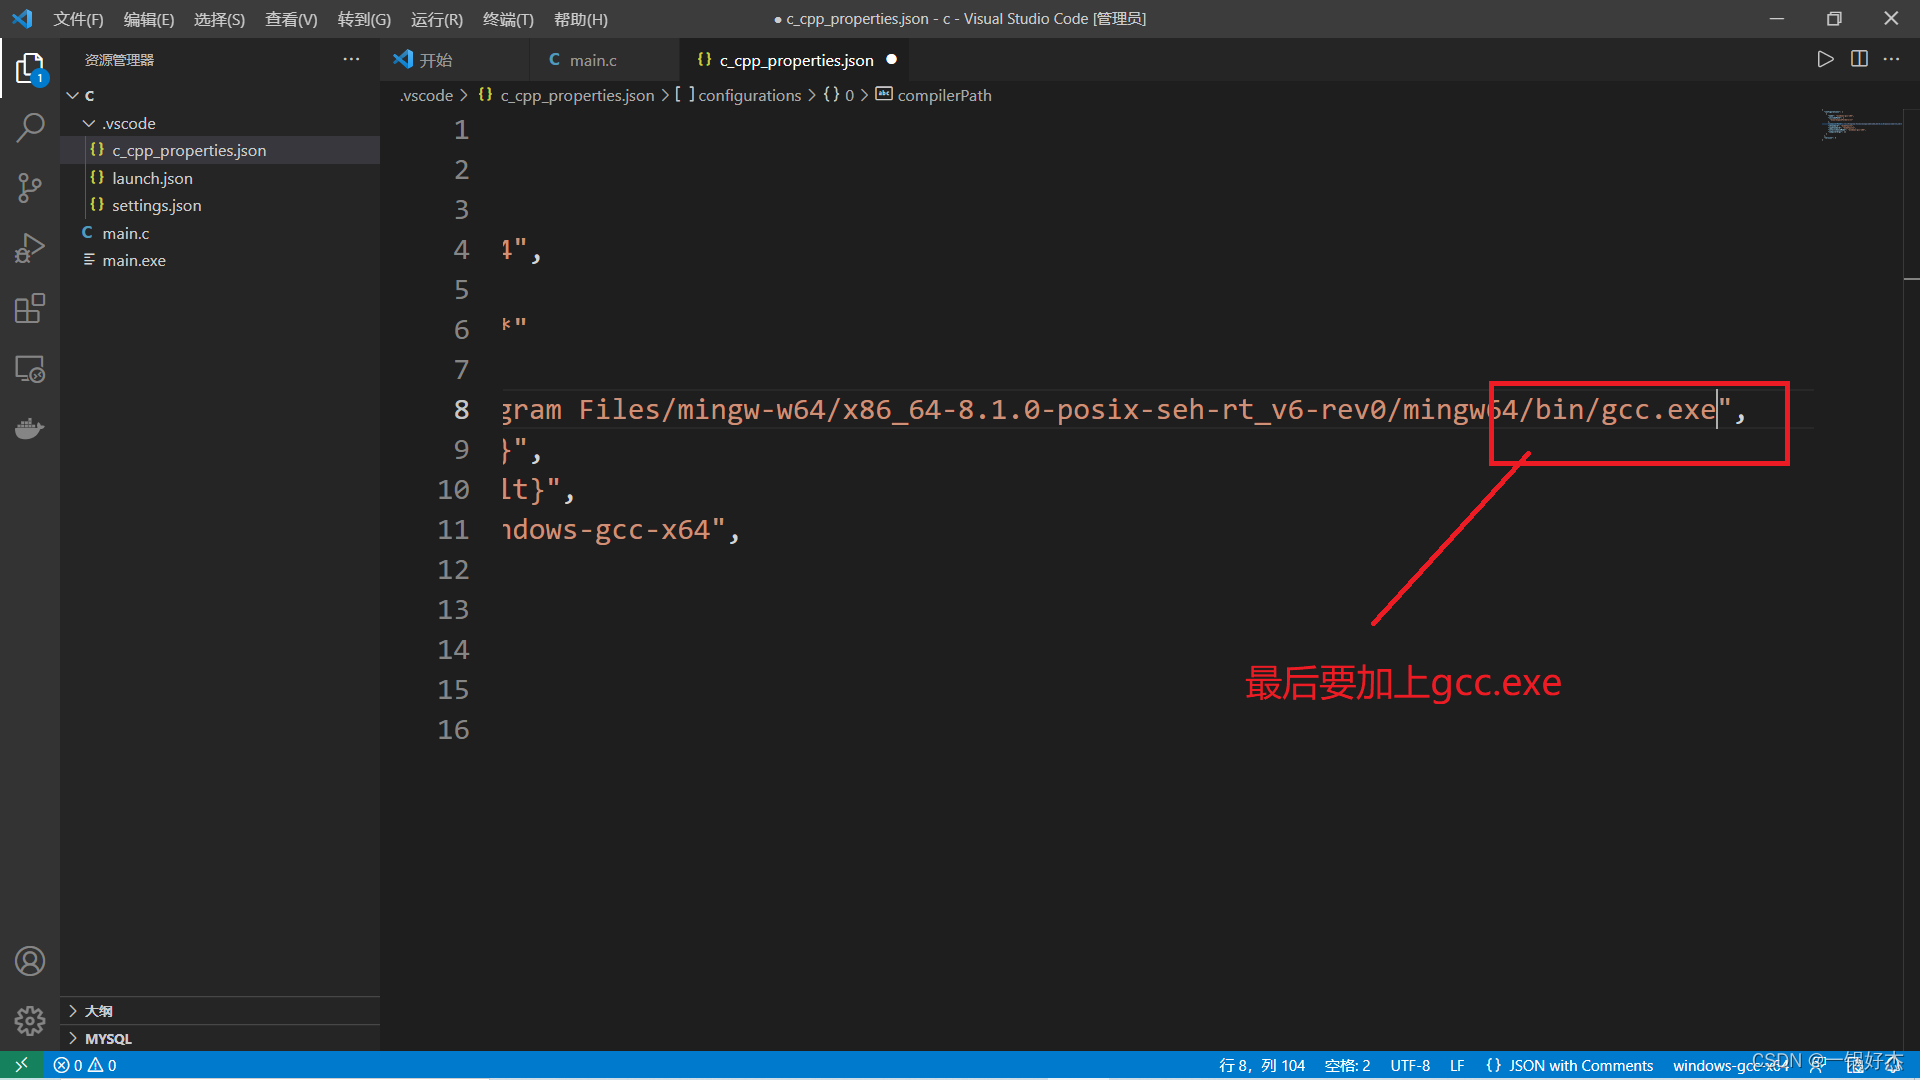The width and height of the screenshot is (1920, 1080).
Task: Select main.exe in file tree
Action: coord(220,260)
